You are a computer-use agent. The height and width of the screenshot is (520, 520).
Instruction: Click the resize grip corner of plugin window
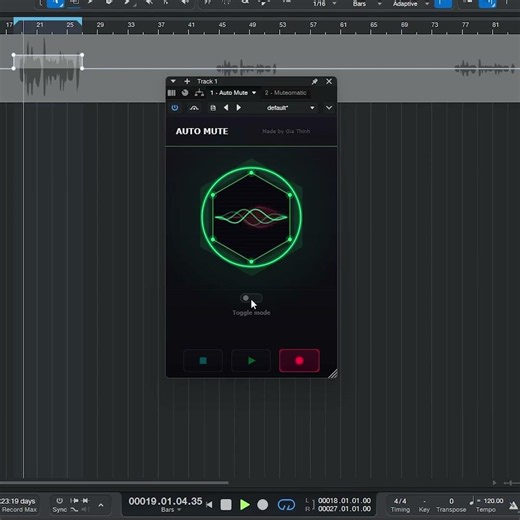click(x=333, y=374)
